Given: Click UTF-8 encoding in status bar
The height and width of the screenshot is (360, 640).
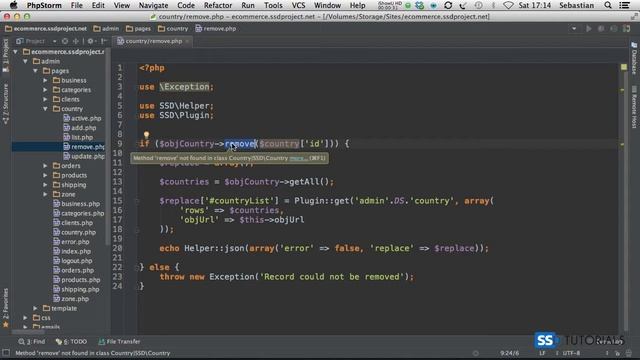Looking at the screenshot, I should tap(571, 353).
